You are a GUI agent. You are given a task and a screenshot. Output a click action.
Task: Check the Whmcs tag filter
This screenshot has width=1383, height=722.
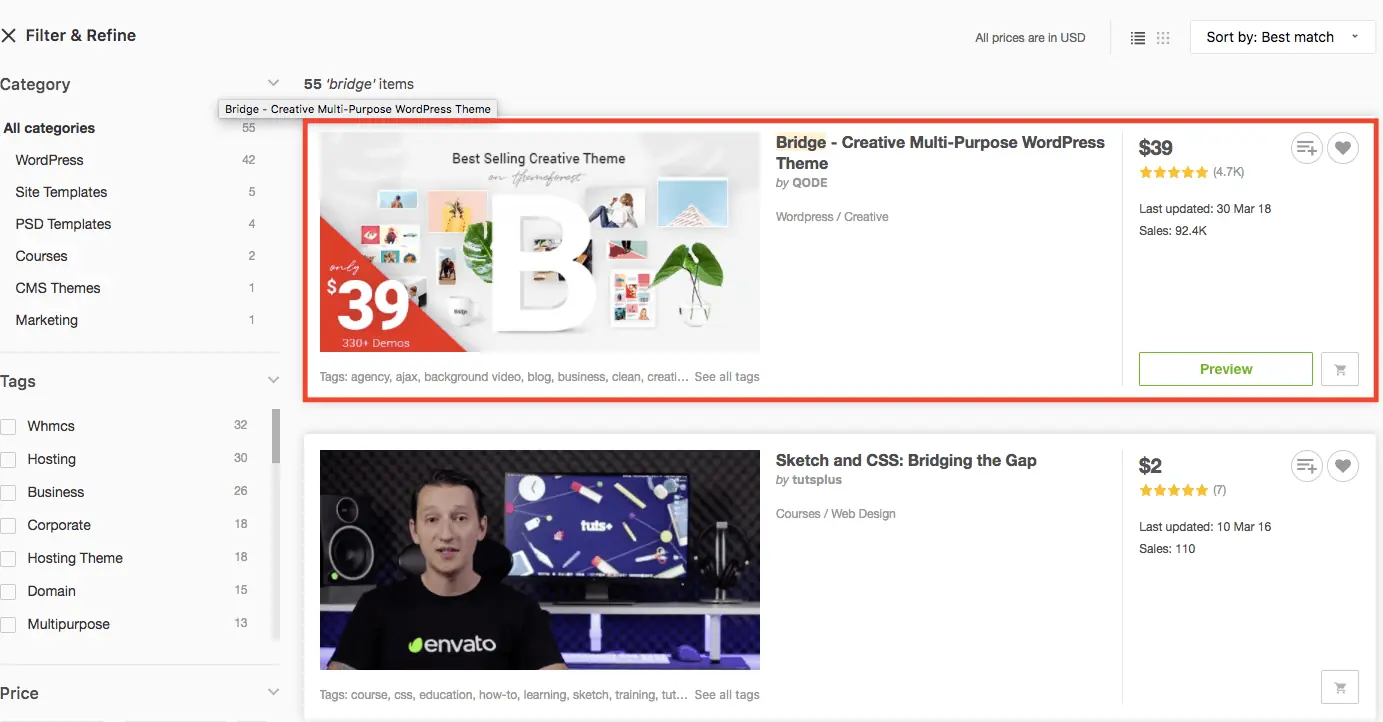coord(9,427)
